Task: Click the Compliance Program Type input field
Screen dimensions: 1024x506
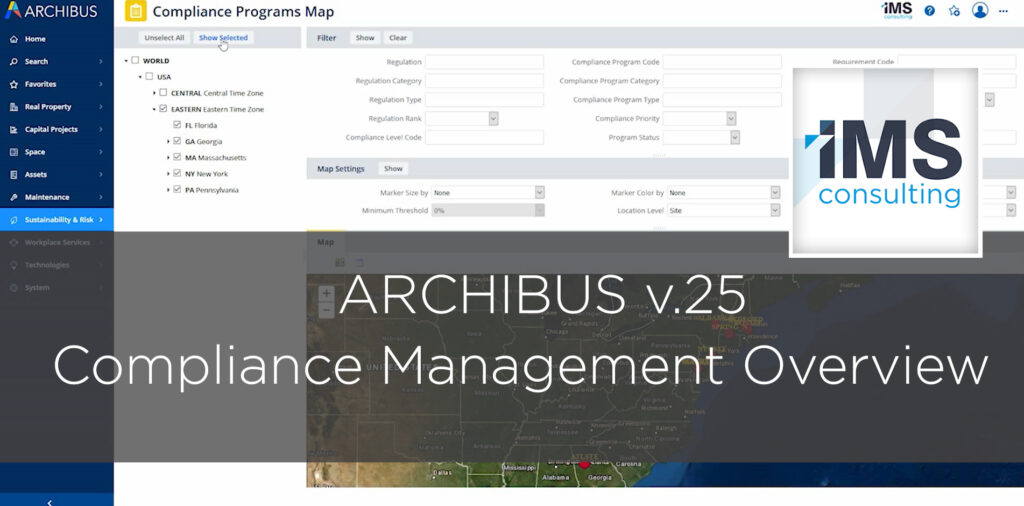Action: (x=722, y=100)
